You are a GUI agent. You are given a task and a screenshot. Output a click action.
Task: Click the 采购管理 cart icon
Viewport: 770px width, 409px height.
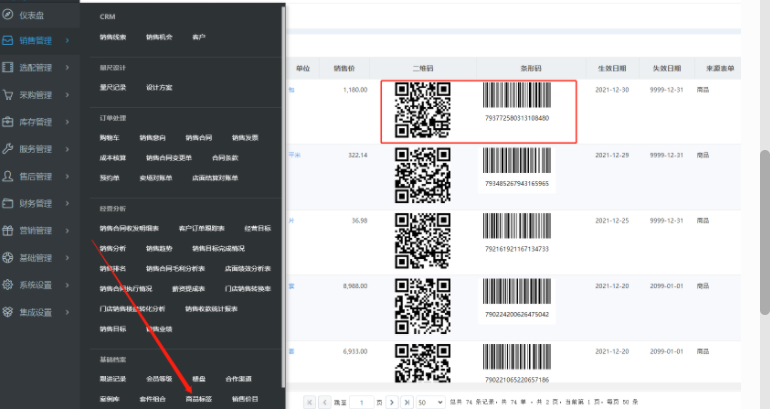click(7, 95)
